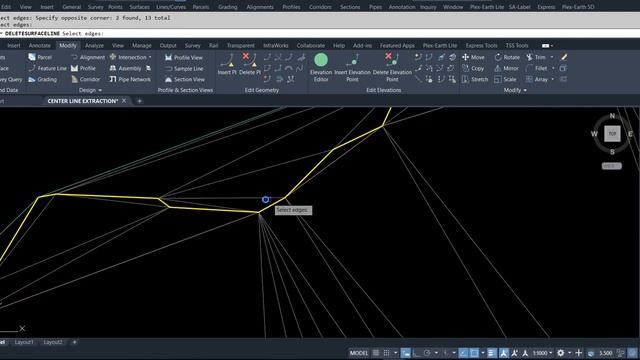This screenshot has width=640, height=360.
Task: Click the Trim tool
Action: click(536, 57)
